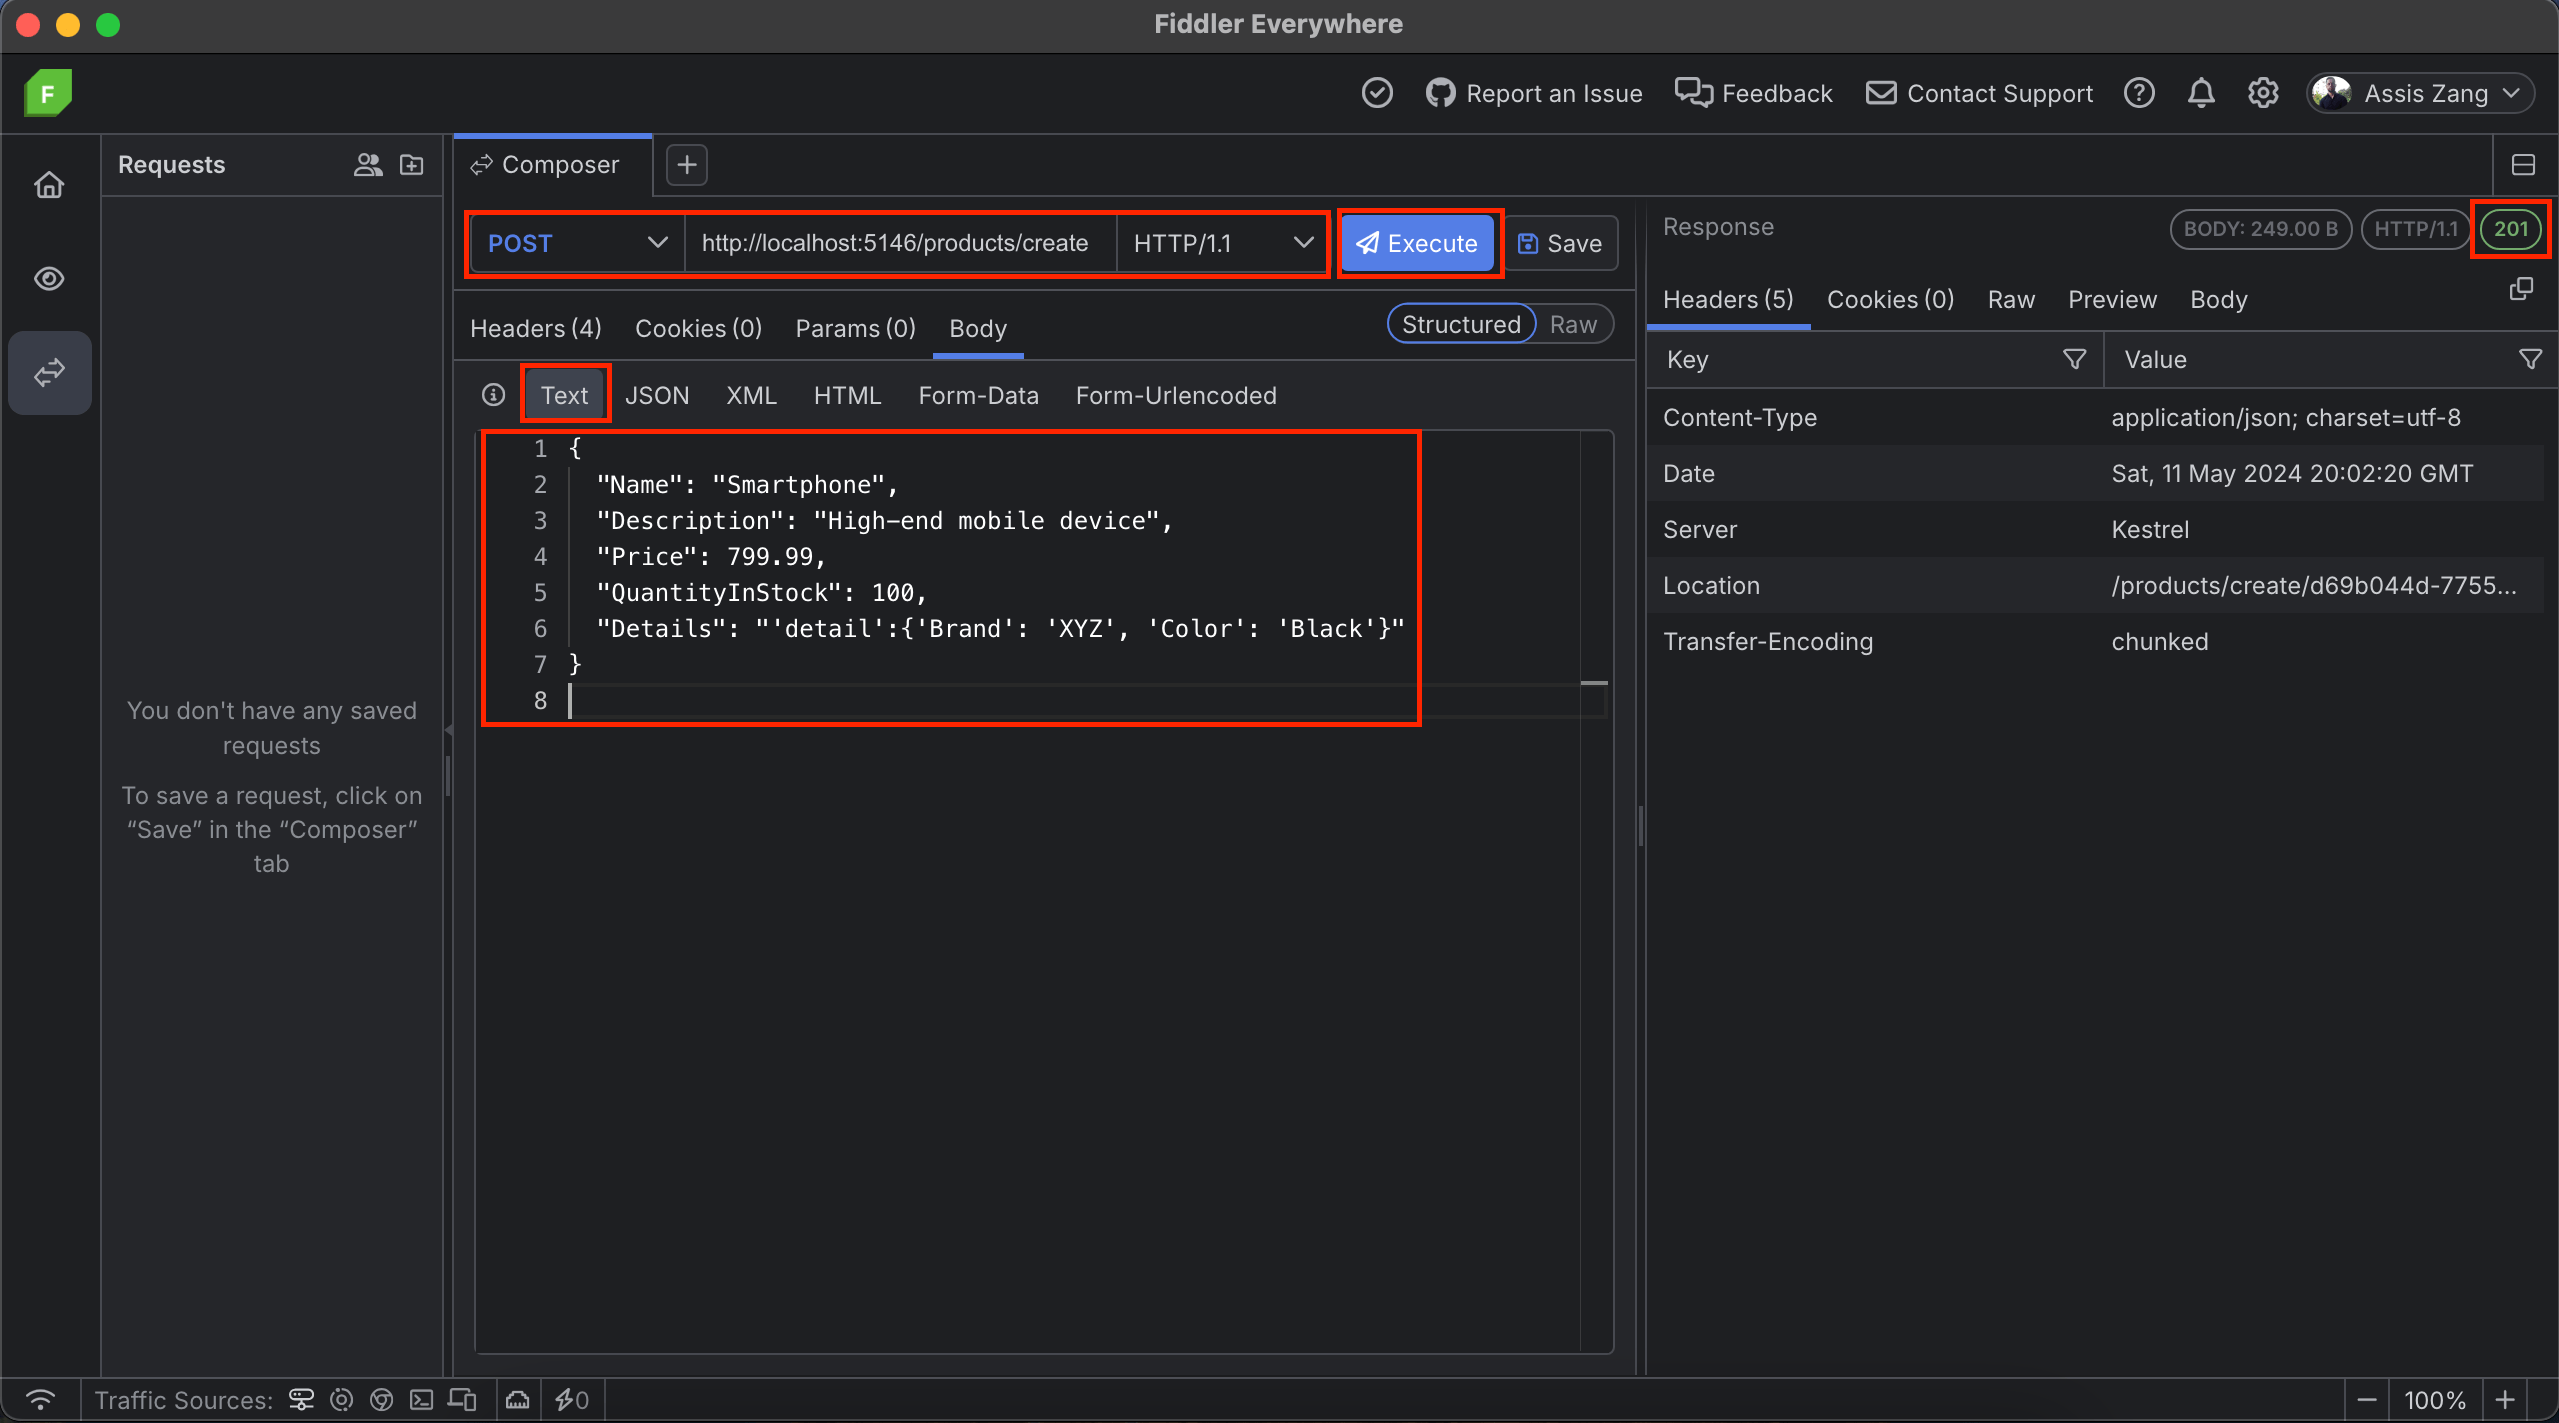Click the Content-Type header key
The width and height of the screenshot is (2559, 1423).
[1739, 417]
